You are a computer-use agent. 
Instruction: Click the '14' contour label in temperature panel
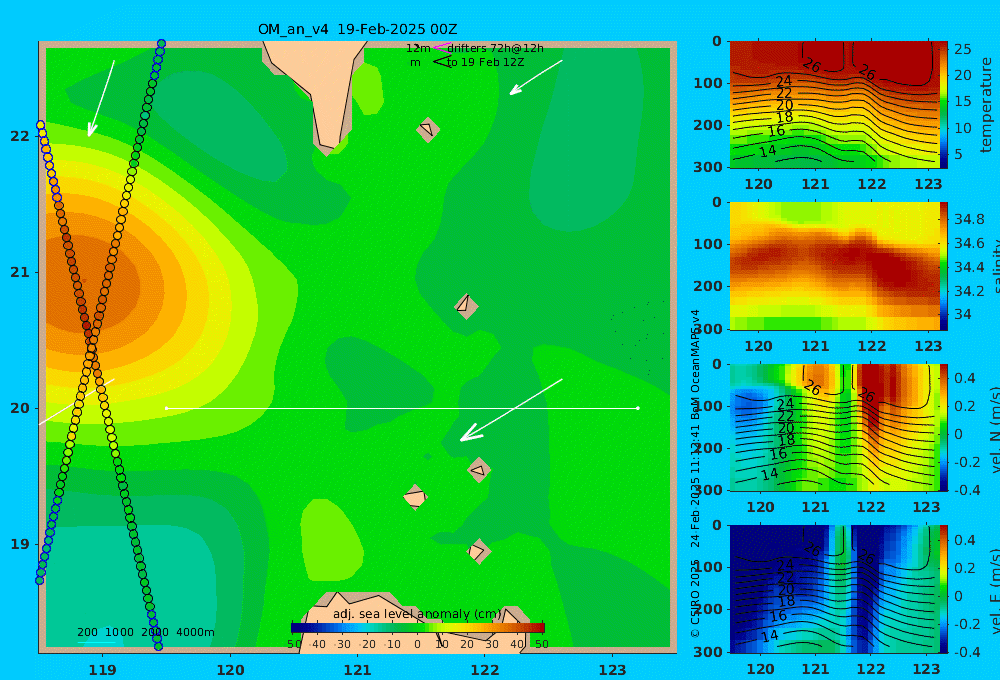click(768, 151)
